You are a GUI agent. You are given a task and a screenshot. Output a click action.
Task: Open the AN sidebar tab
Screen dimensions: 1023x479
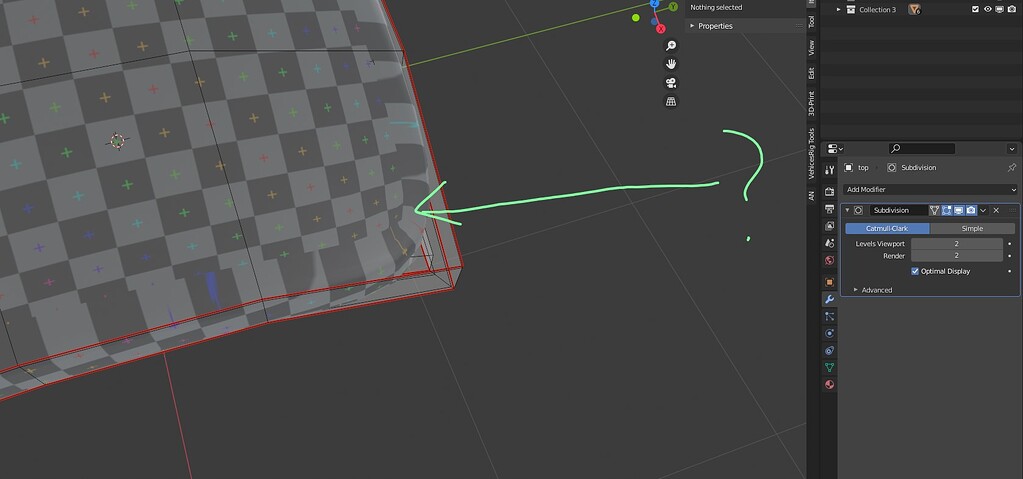click(x=812, y=195)
